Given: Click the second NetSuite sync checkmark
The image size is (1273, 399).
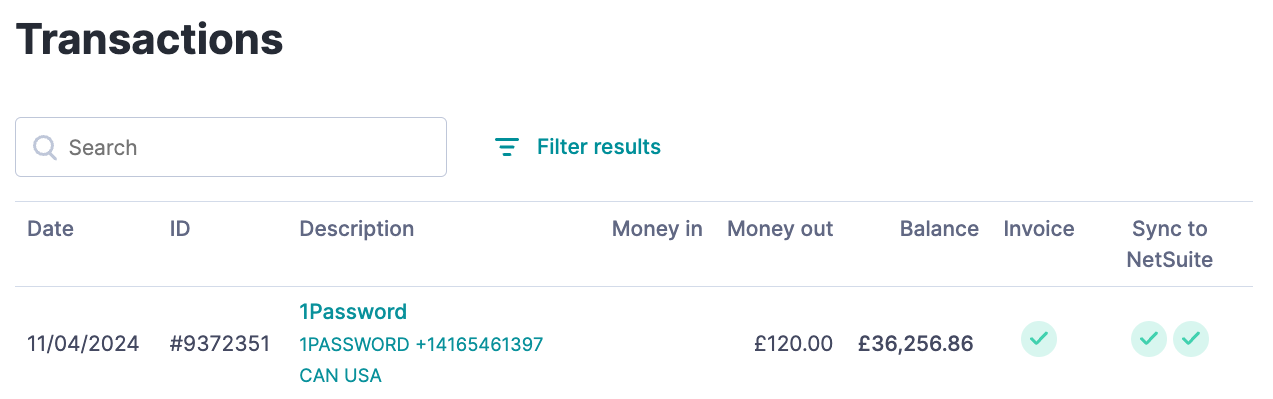Looking at the screenshot, I should 1191,339.
